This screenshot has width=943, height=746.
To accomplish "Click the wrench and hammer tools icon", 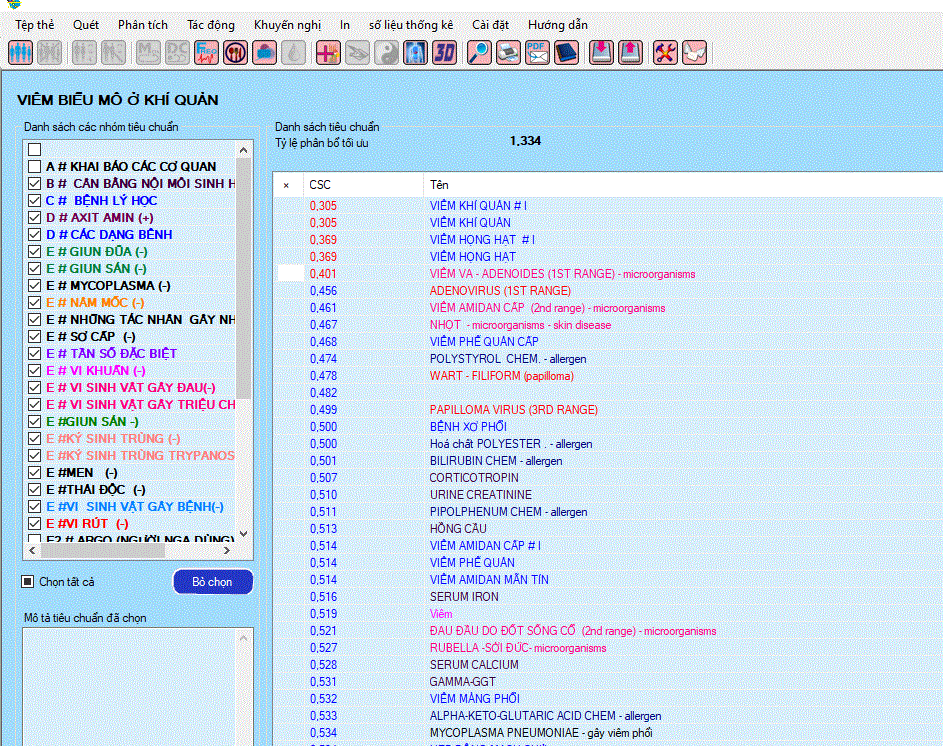I will click(x=665, y=52).
